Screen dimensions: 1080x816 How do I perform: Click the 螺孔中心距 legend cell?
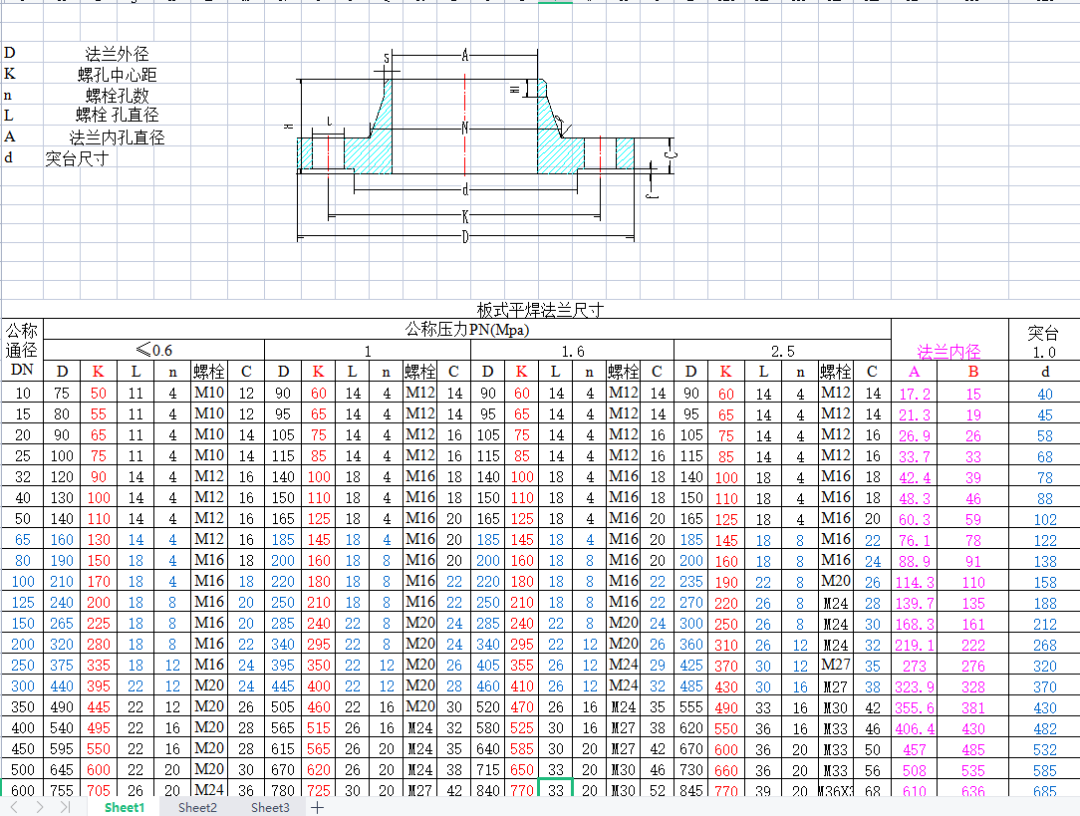coord(117,74)
